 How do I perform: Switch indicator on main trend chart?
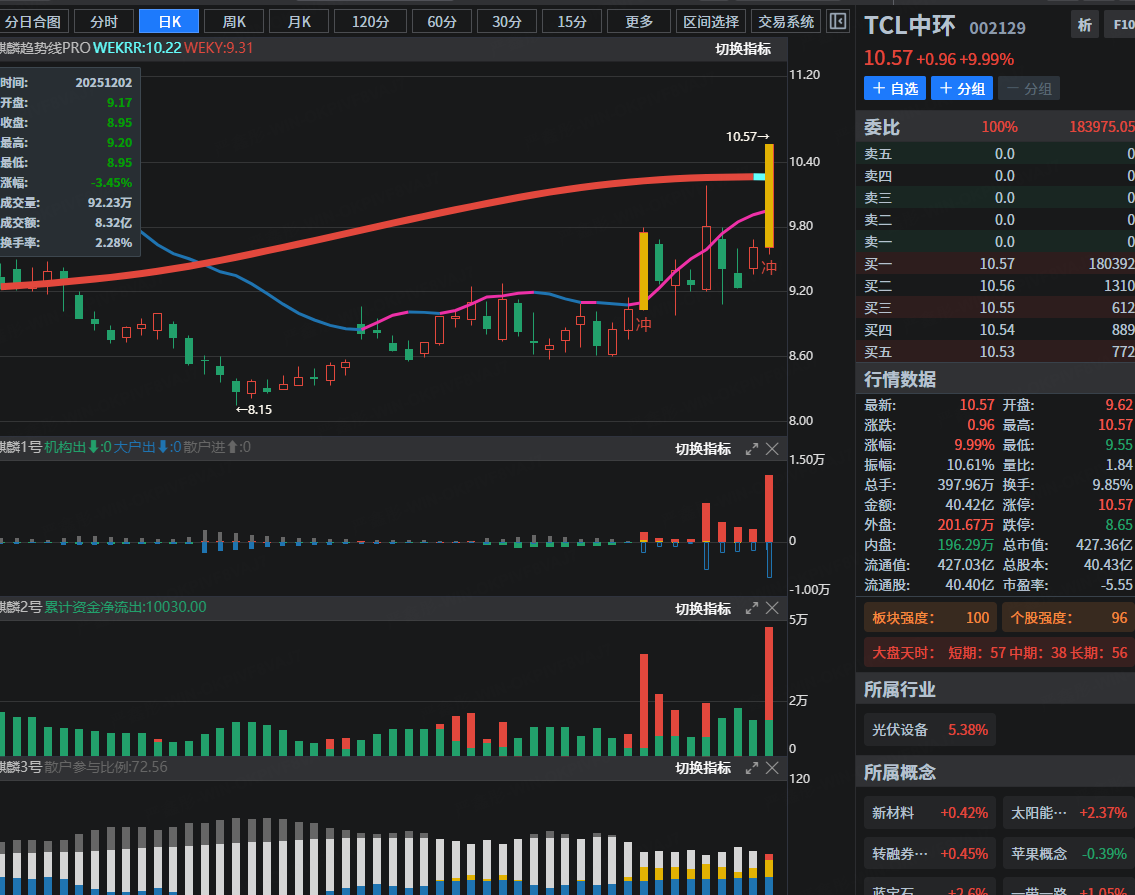tap(743, 48)
